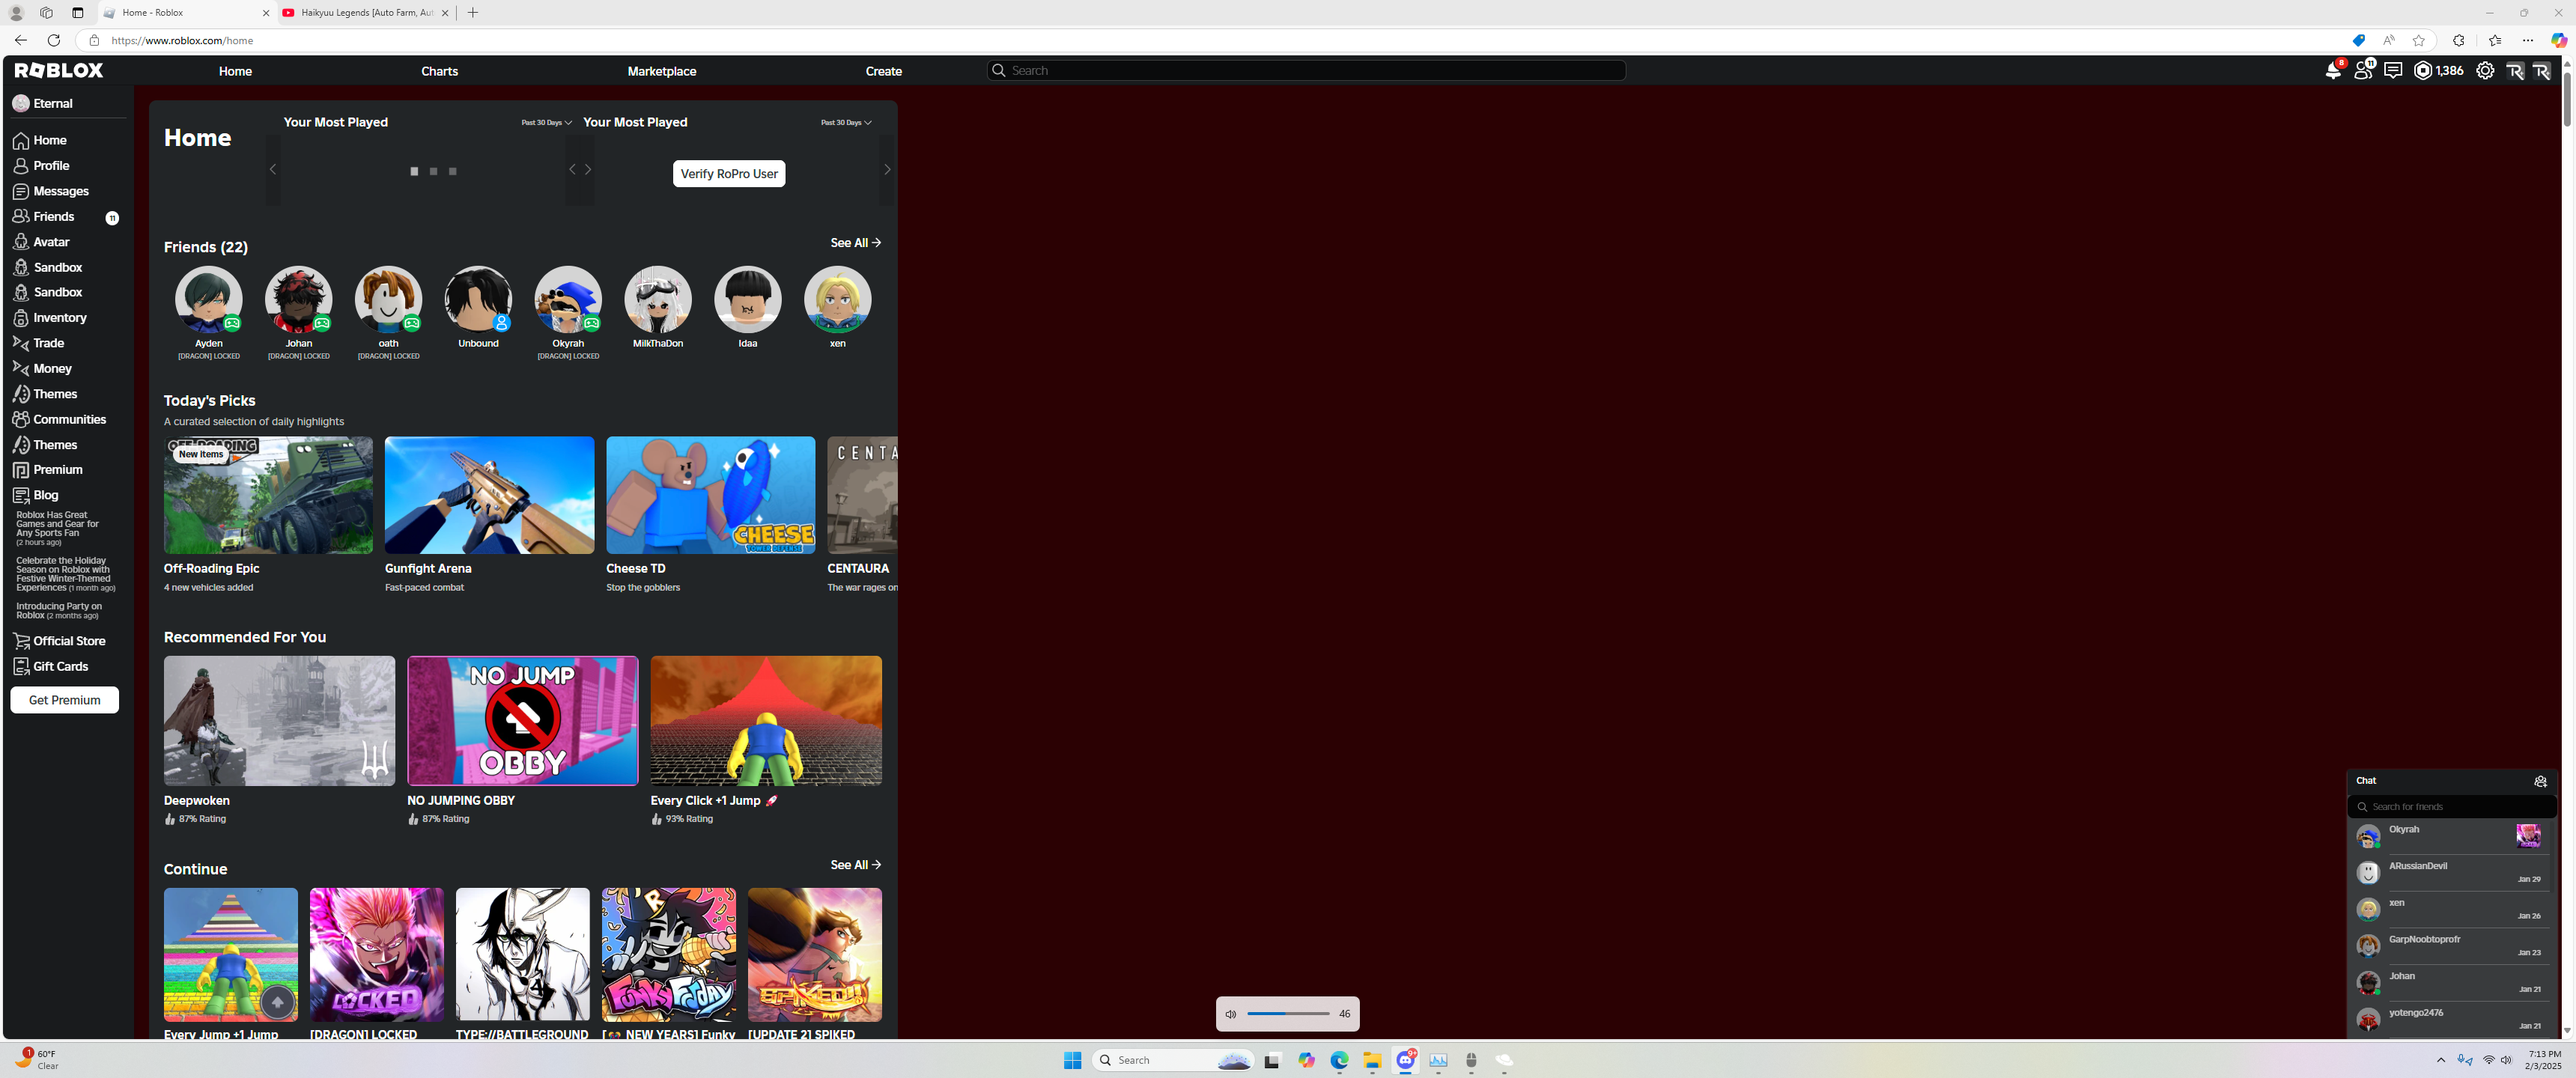
Task: Open the Deepwoken game thumbnail
Action: tap(279, 721)
